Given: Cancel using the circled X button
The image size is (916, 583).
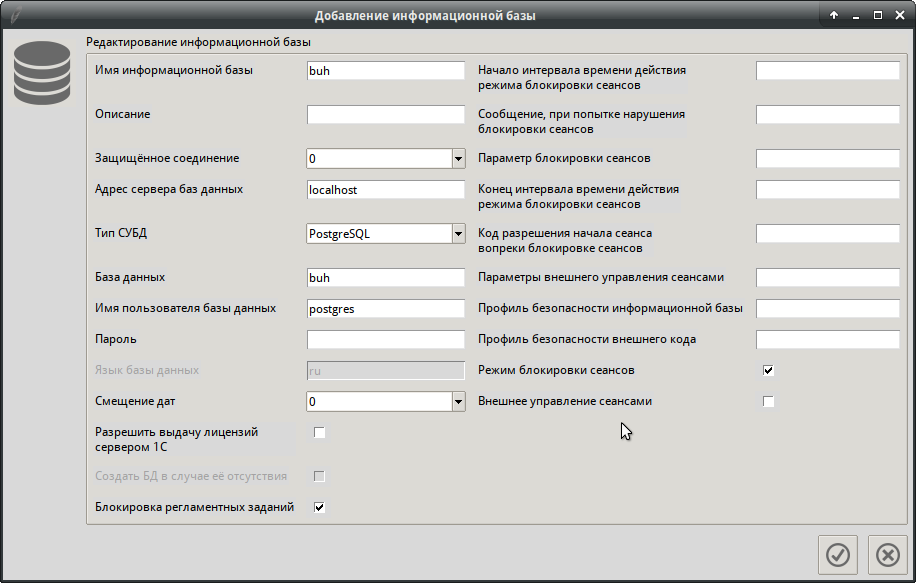Looking at the screenshot, I should point(886,554).
